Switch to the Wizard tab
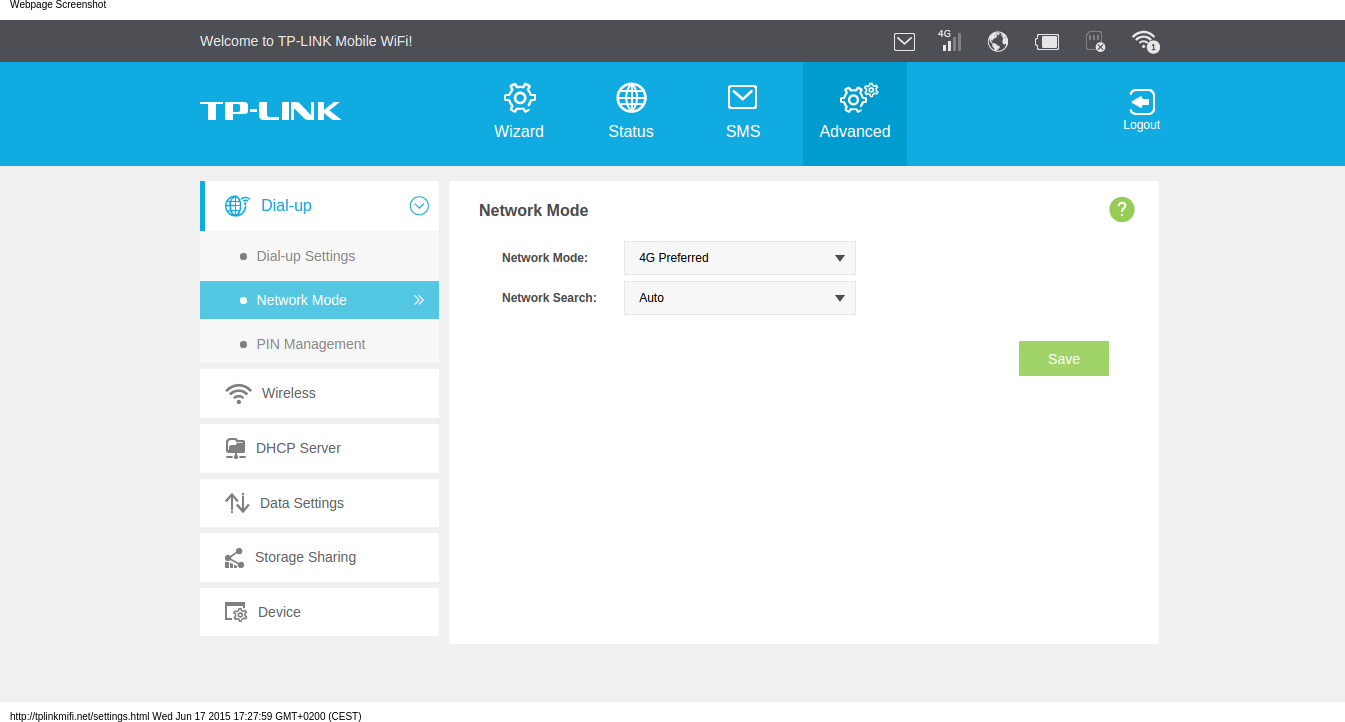The image size is (1345, 722). pyautogui.click(x=519, y=112)
